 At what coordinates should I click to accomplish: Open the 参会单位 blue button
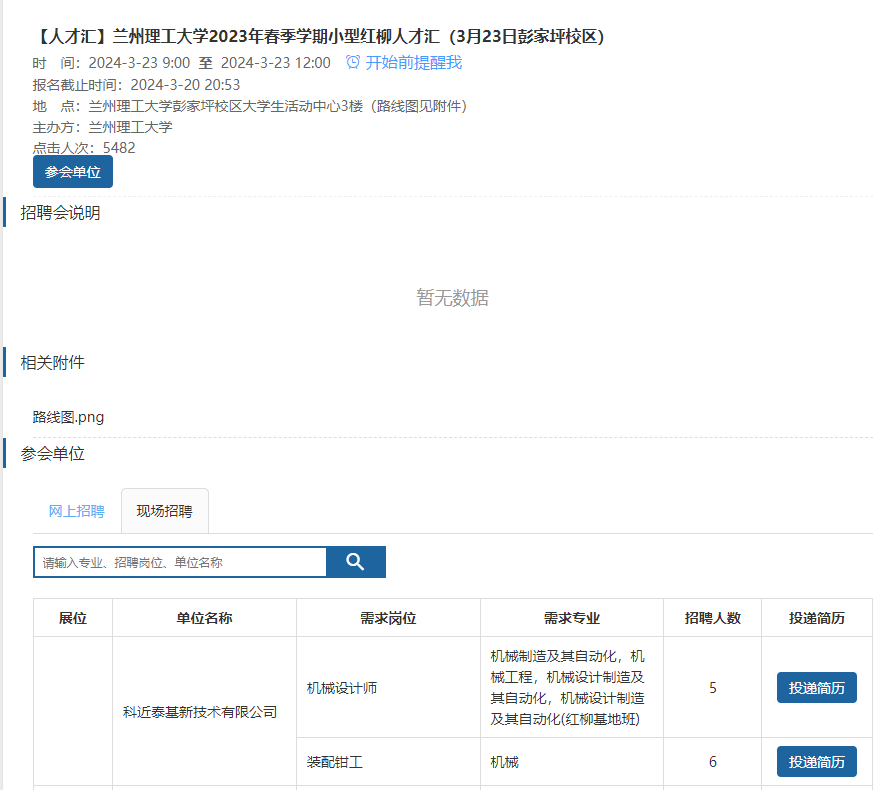(x=73, y=171)
